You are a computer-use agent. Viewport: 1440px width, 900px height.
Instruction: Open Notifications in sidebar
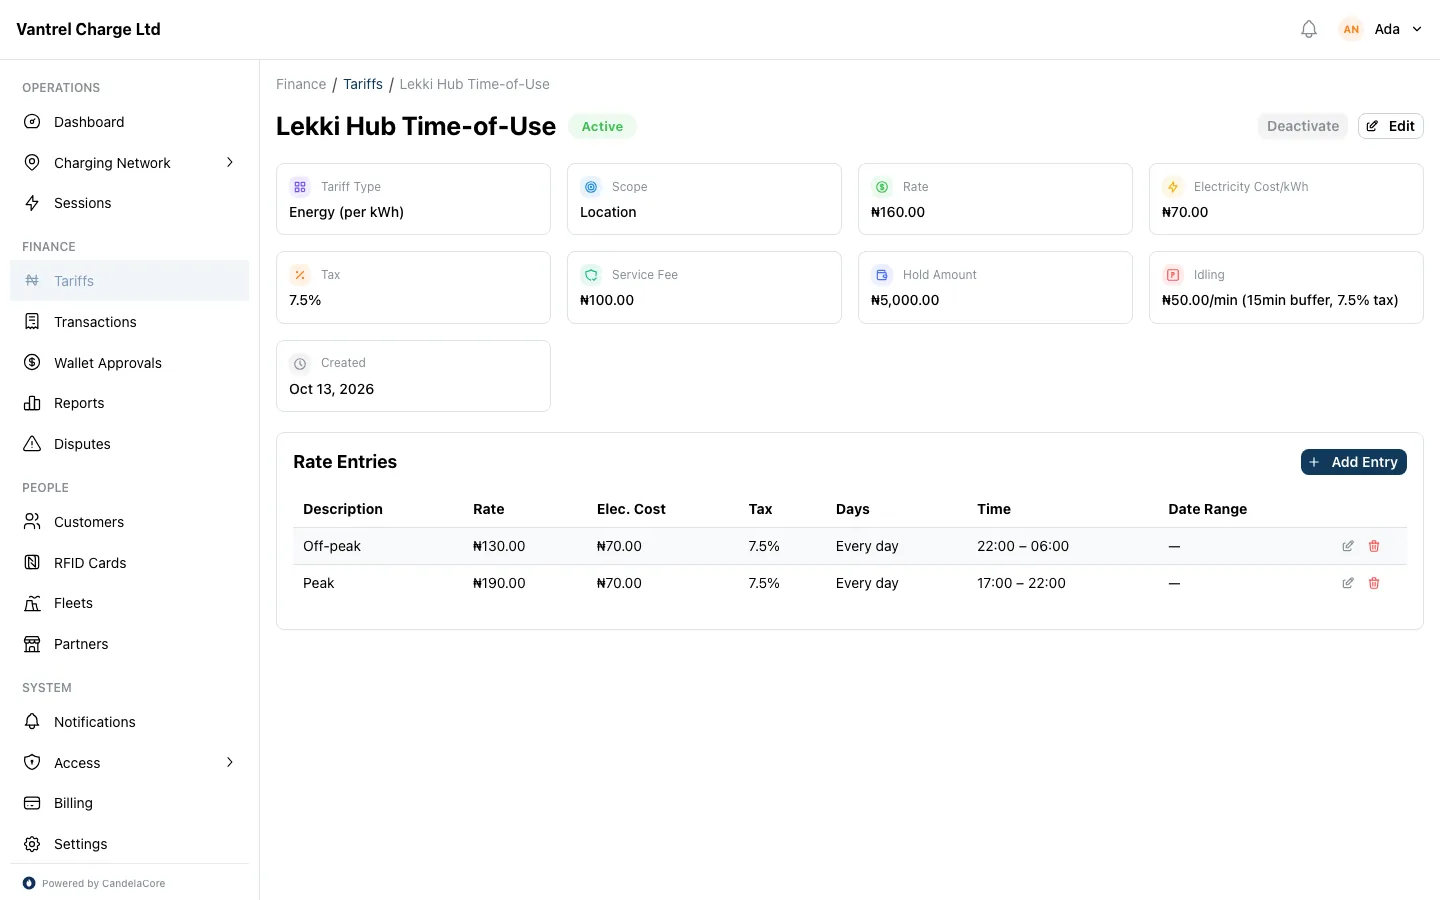click(129, 722)
